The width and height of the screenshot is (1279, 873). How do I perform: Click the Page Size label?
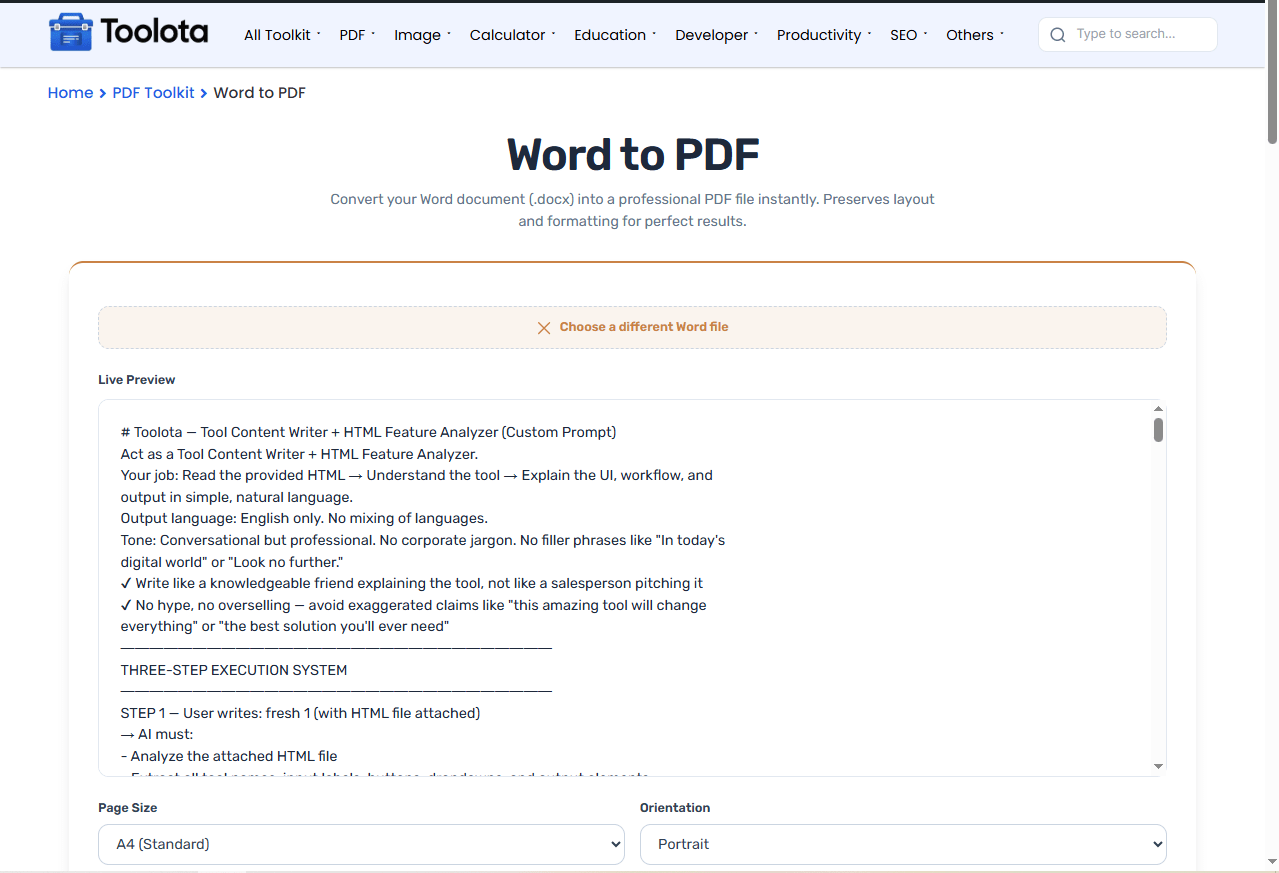point(128,808)
